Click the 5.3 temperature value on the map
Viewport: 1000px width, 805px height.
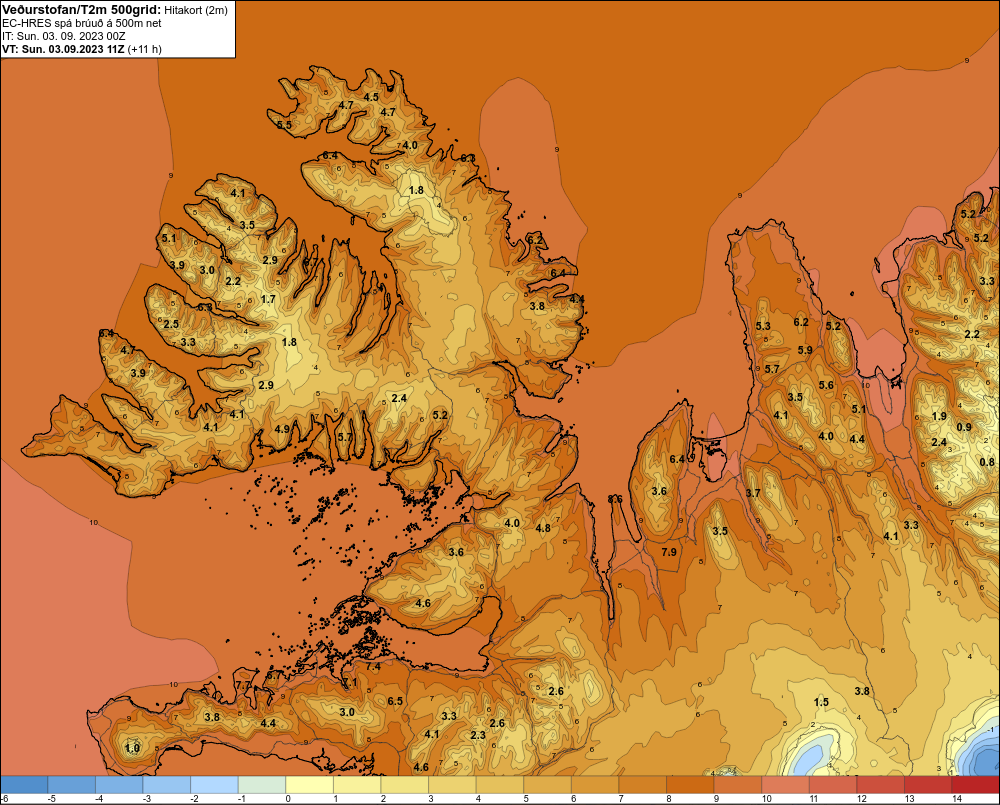tap(763, 326)
